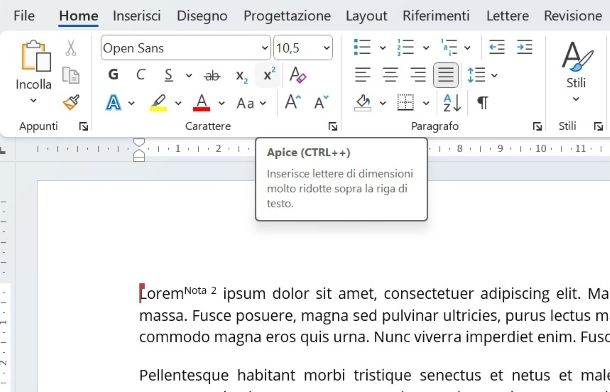Apply text effects blue A icon
610x392 pixels.
click(x=113, y=103)
